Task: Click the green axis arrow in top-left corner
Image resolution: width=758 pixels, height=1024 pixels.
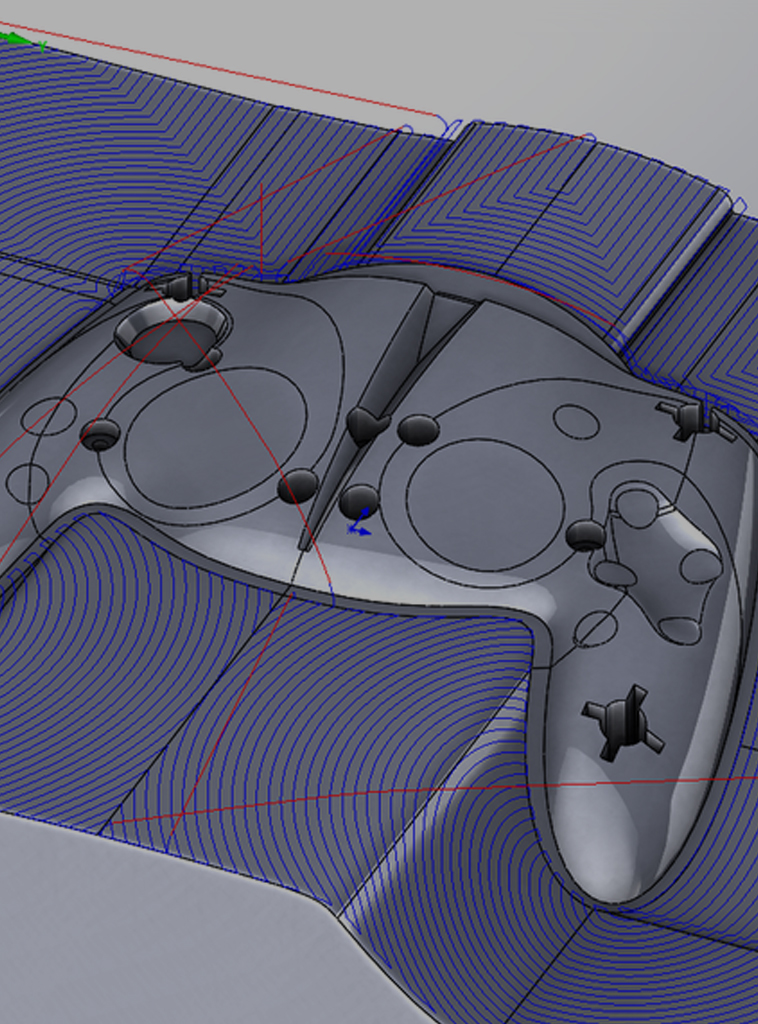Action: click(14, 39)
